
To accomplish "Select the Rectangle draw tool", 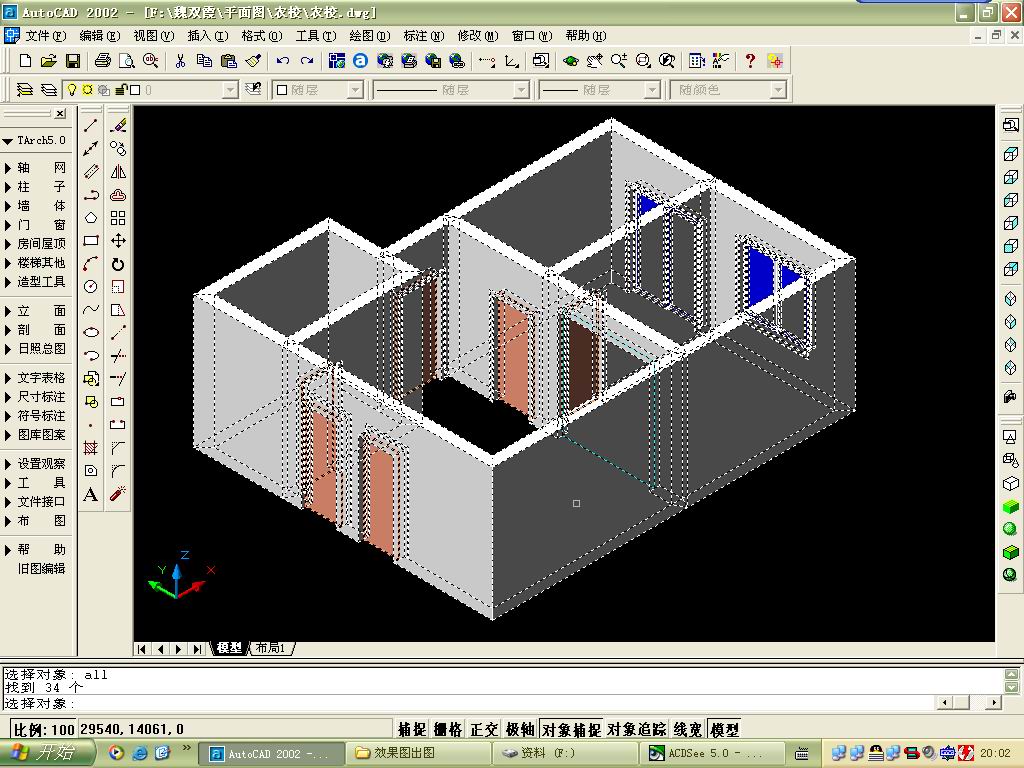I will [91, 240].
